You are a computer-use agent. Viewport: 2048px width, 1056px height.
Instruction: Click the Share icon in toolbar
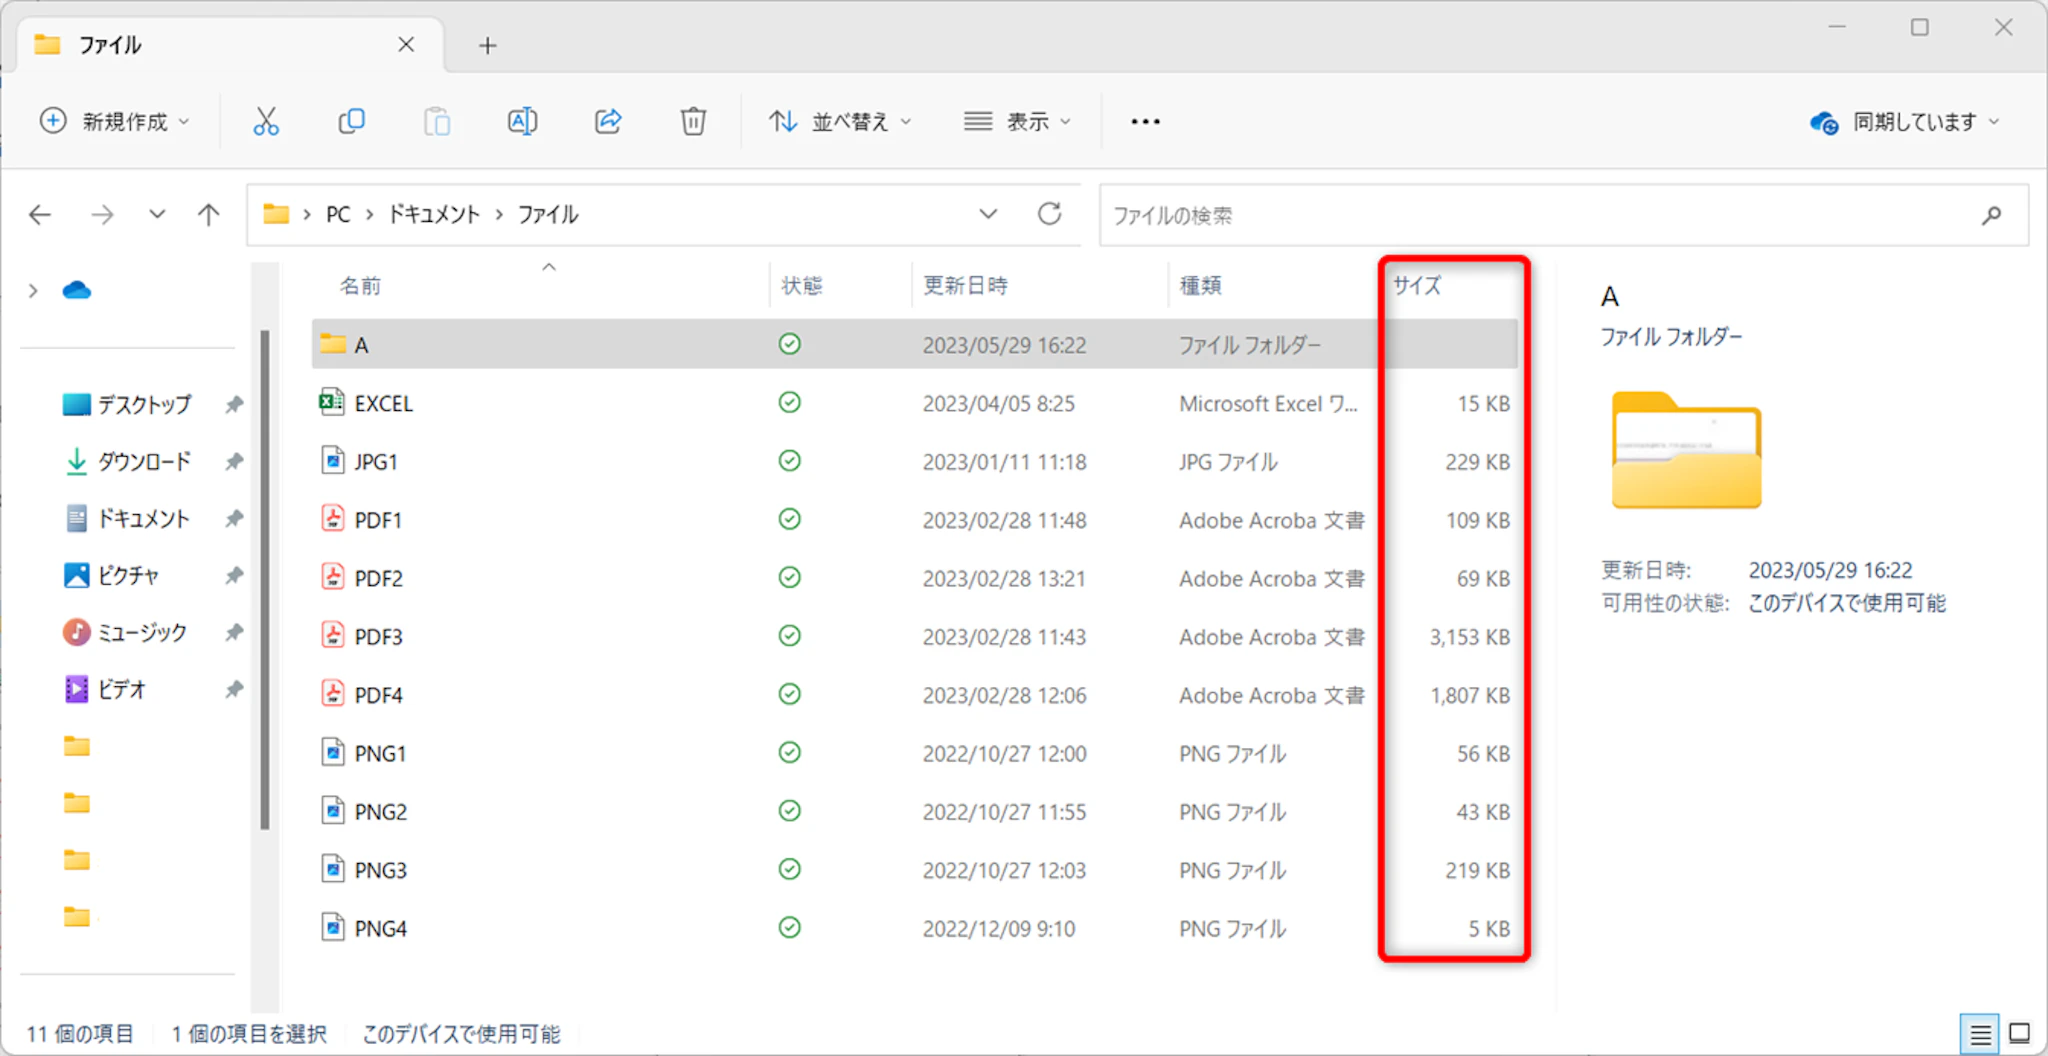[x=608, y=122]
